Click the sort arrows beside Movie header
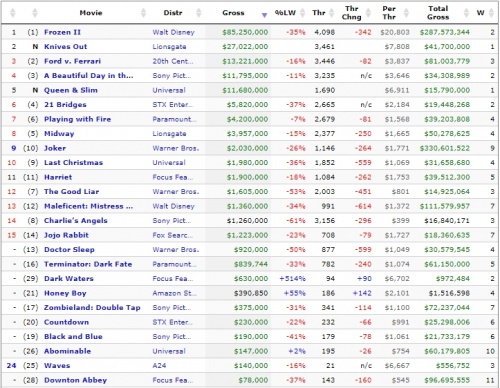 143,13
